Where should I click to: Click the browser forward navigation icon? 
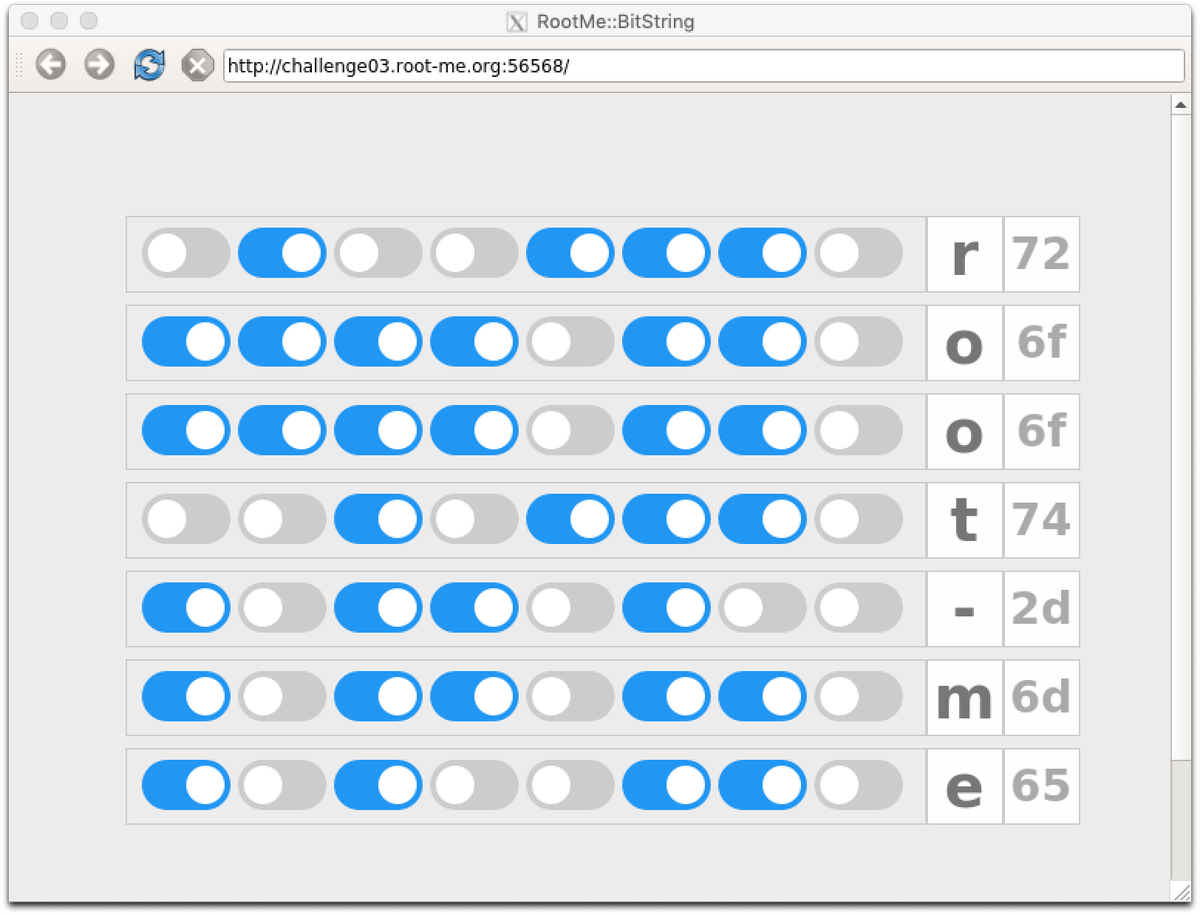[x=98, y=65]
